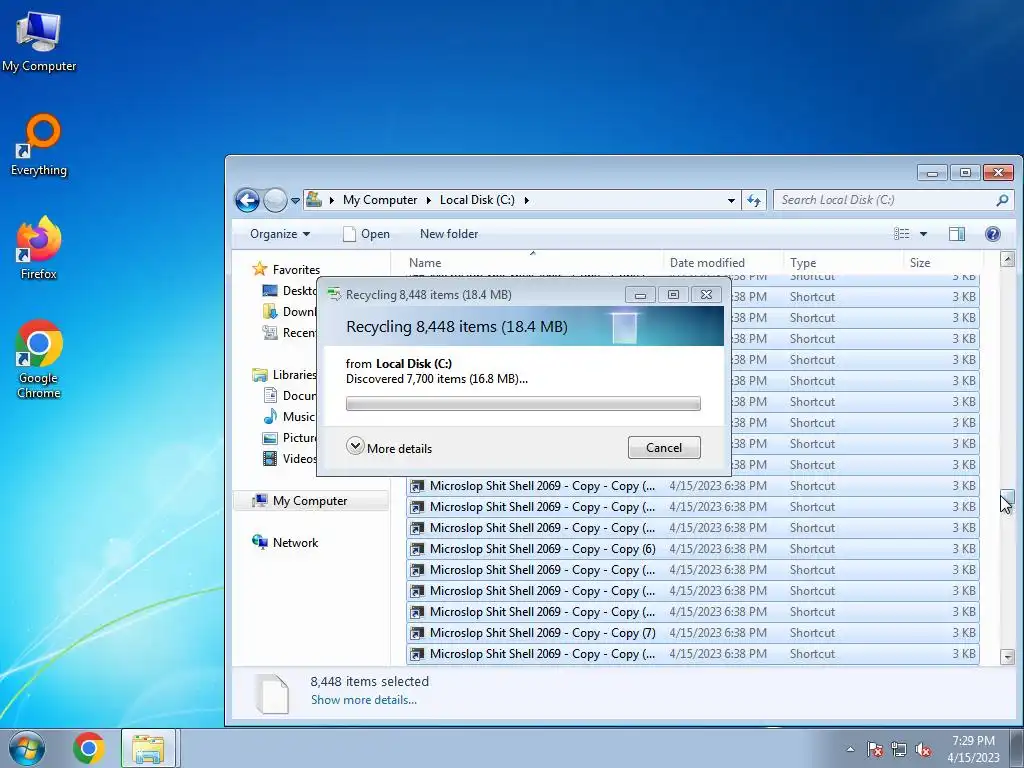Open the view options dropdown arrow
The width and height of the screenshot is (1024, 768).
[x=923, y=234]
